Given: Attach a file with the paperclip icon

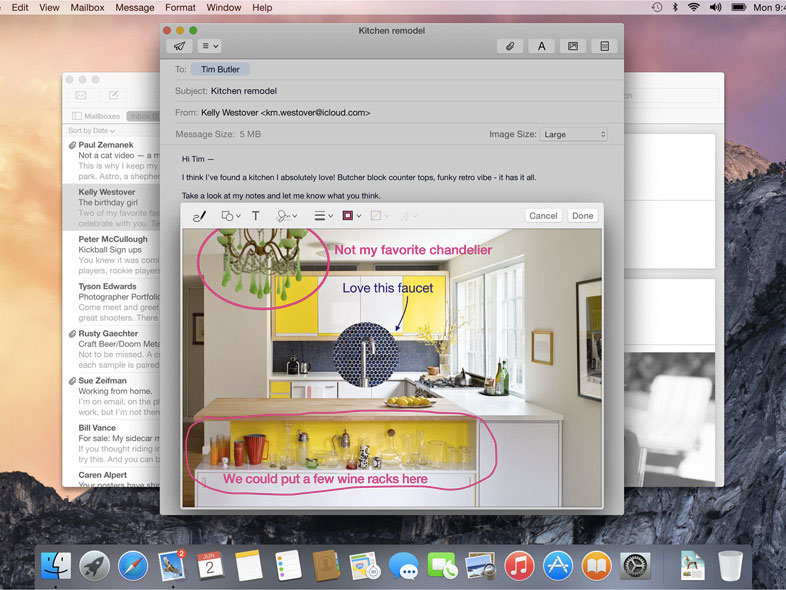Looking at the screenshot, I should 510,46.
